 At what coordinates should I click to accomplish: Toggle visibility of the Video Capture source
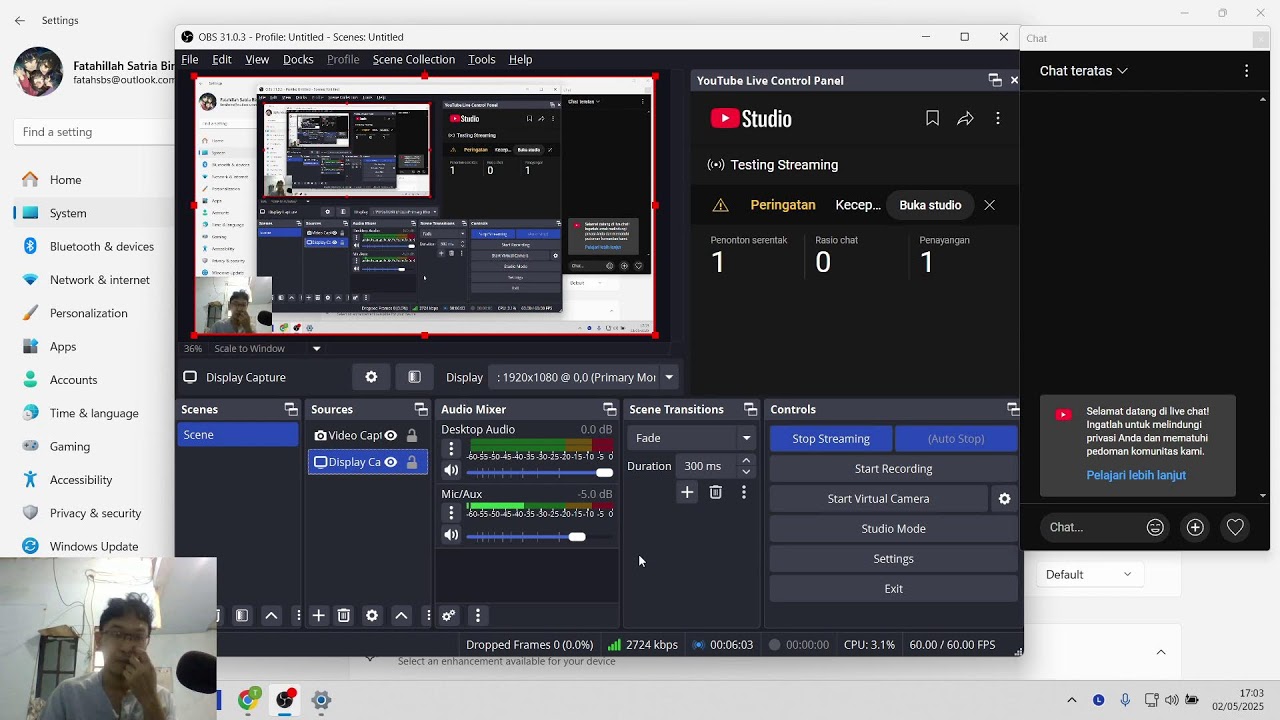pyautogui.click(x=391, y=435)
